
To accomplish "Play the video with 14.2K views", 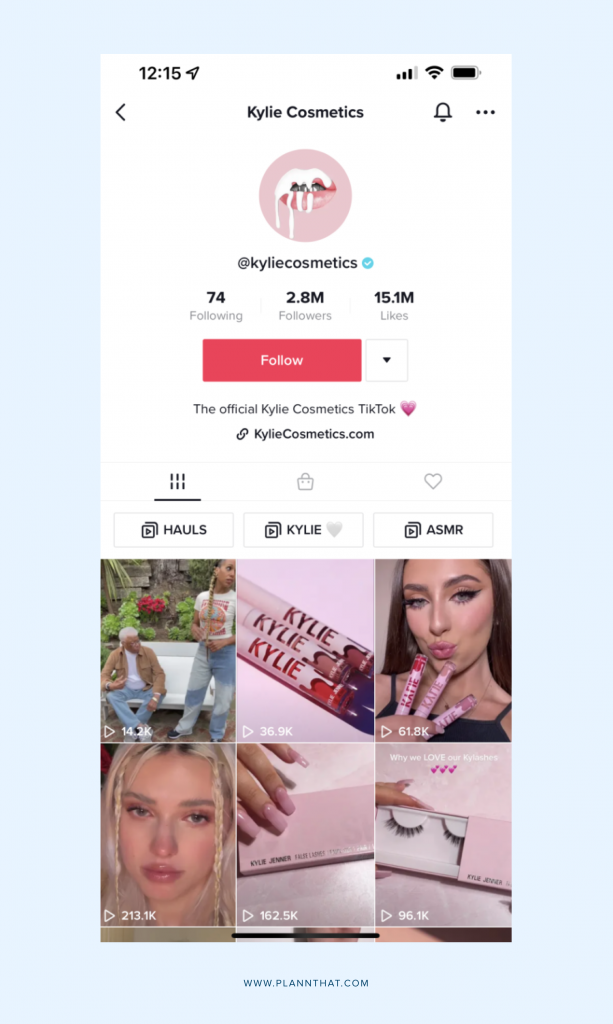I will (x=168, y=650).
